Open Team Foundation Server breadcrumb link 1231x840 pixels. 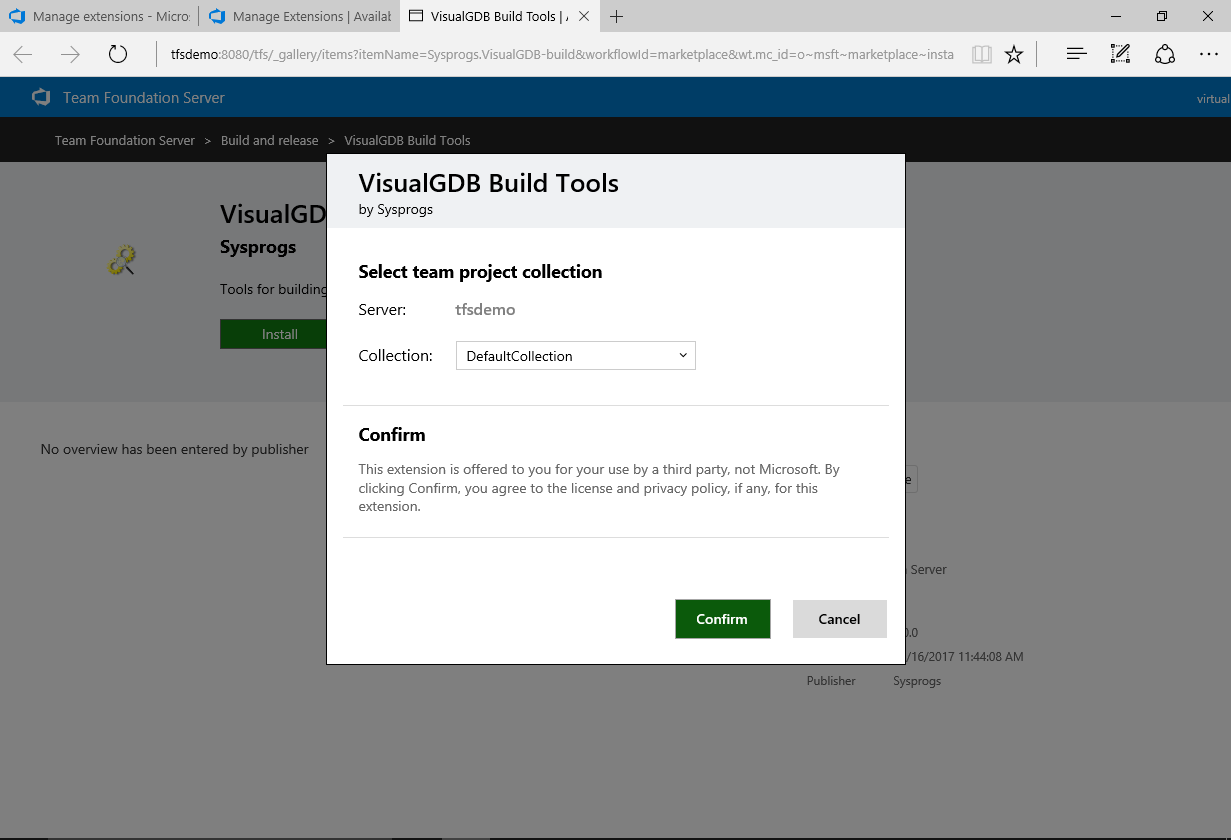[125, 140]
